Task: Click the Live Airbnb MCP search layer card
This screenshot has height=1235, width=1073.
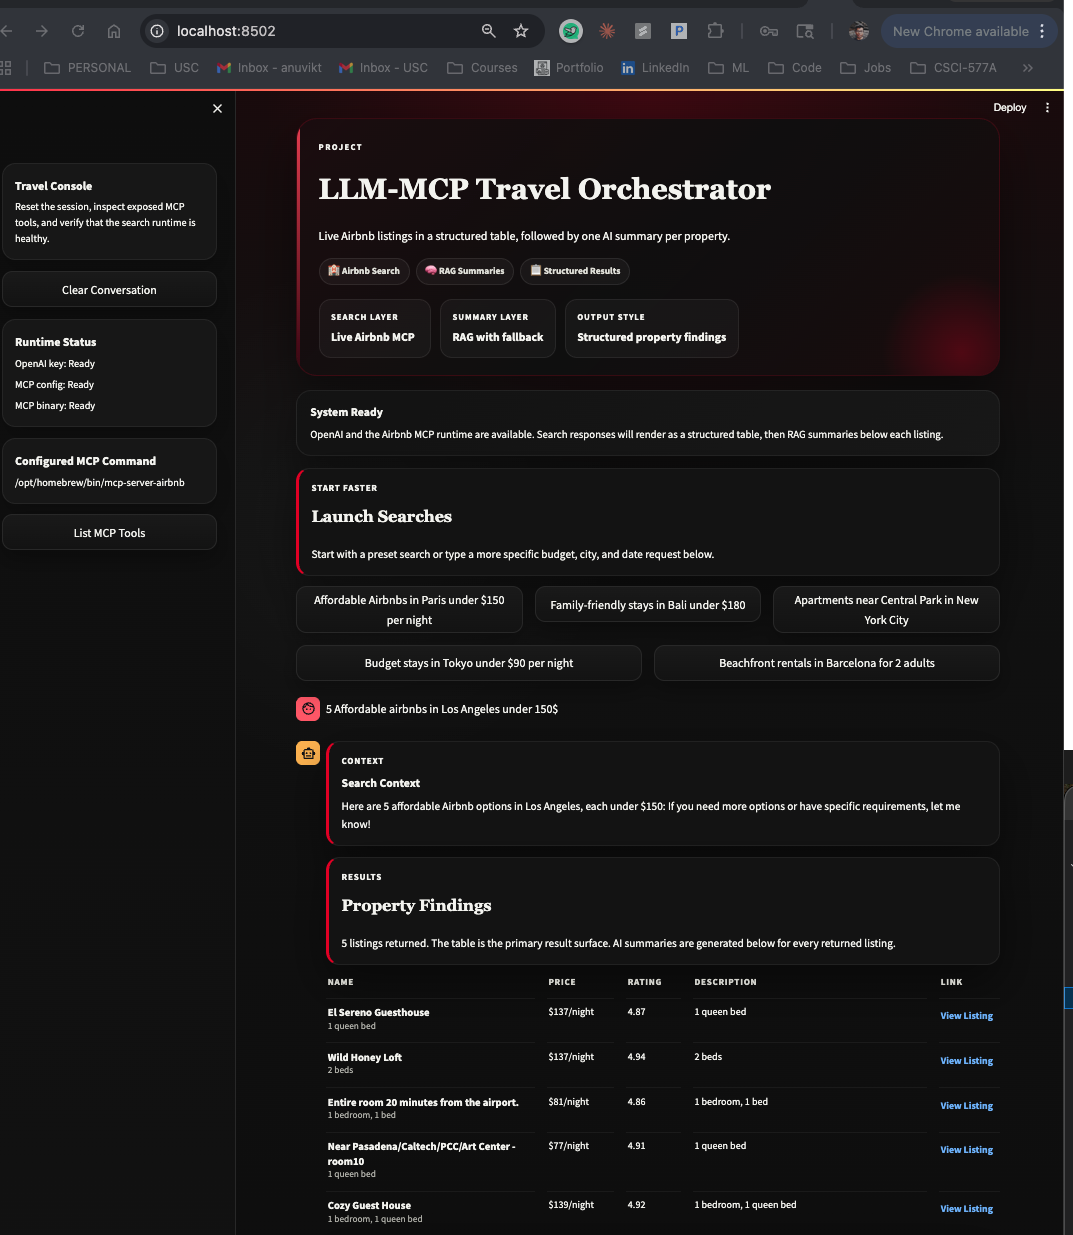Action: pyautogui.click(x=374, y=328)
